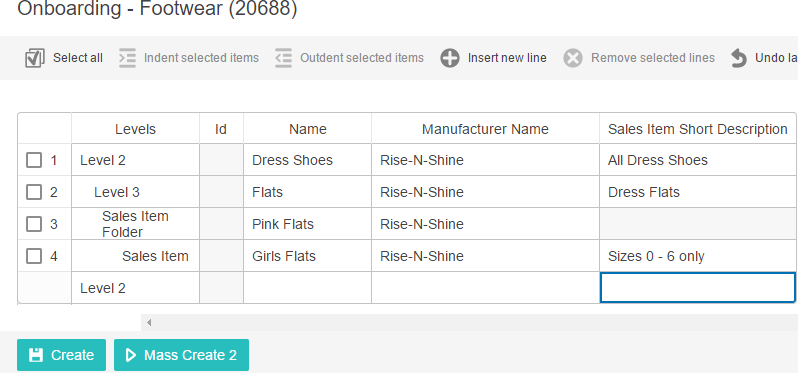The width and height of the screenshot is (798, 373).
Task: Check the box for row 2 Flats
Action: pos(34,192)
